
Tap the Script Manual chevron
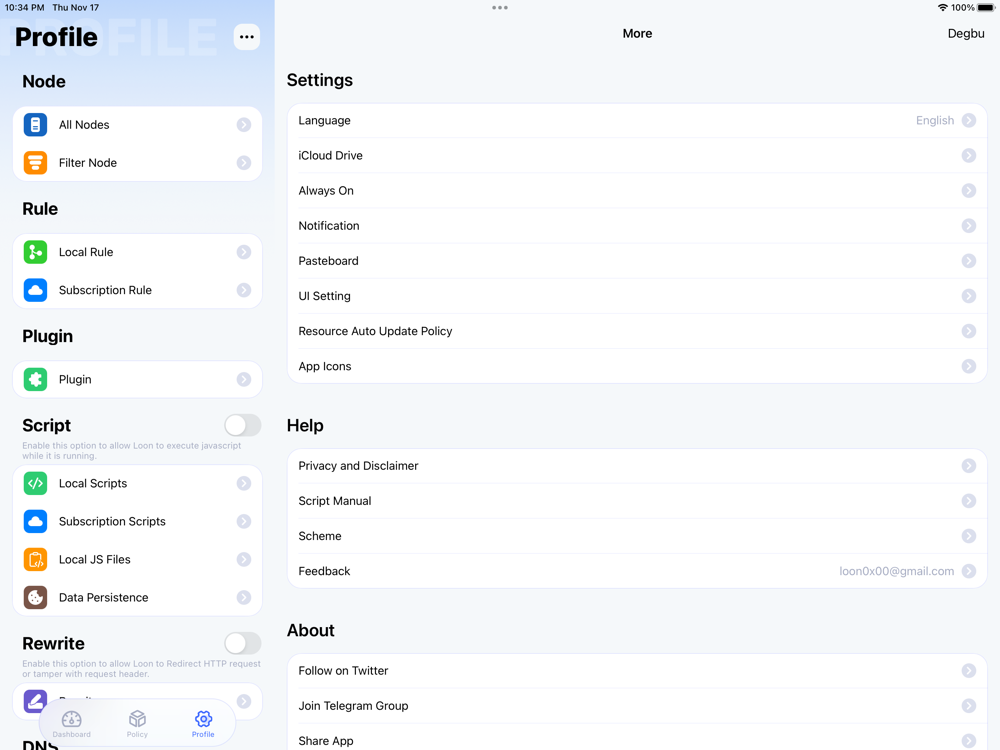pyautogui.click(x=969, y=501)
